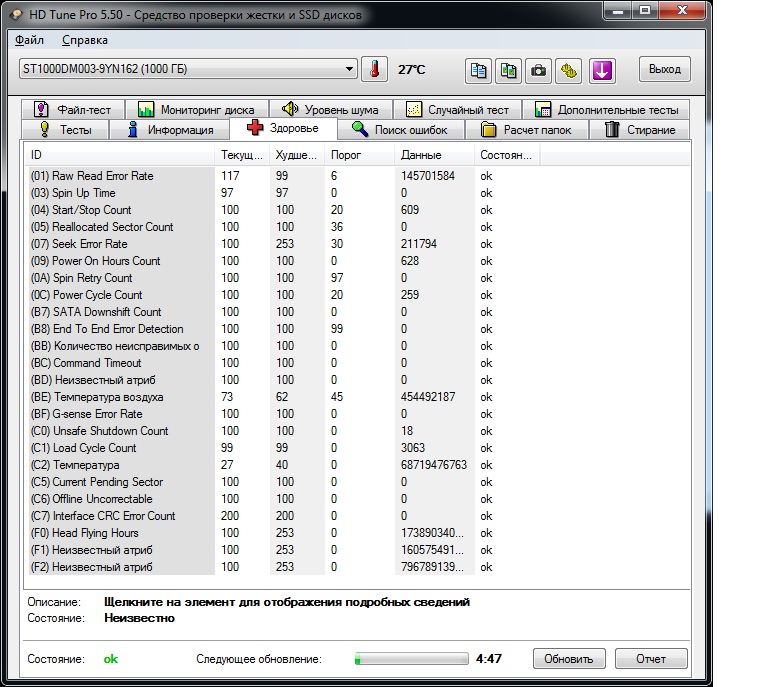Go to Дополнительные тесты tab
The width and height of the screenshot is (768, 687).
coord(606,109)
